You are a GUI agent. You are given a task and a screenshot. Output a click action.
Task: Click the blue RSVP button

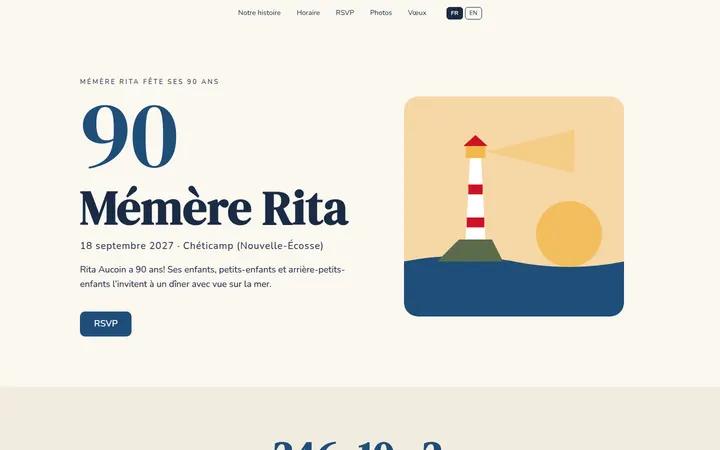coord(106,324)
